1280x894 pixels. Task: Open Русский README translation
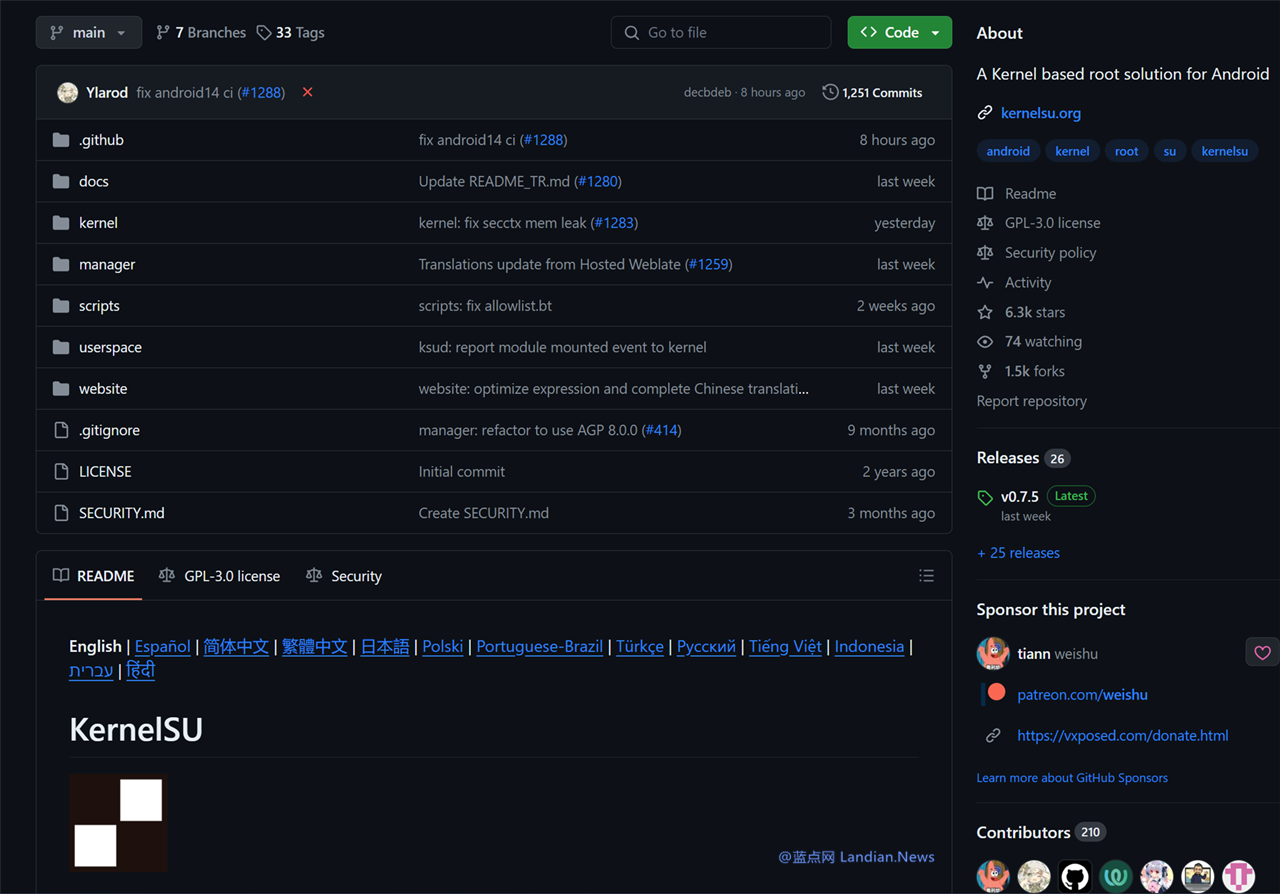click(706, 646)
